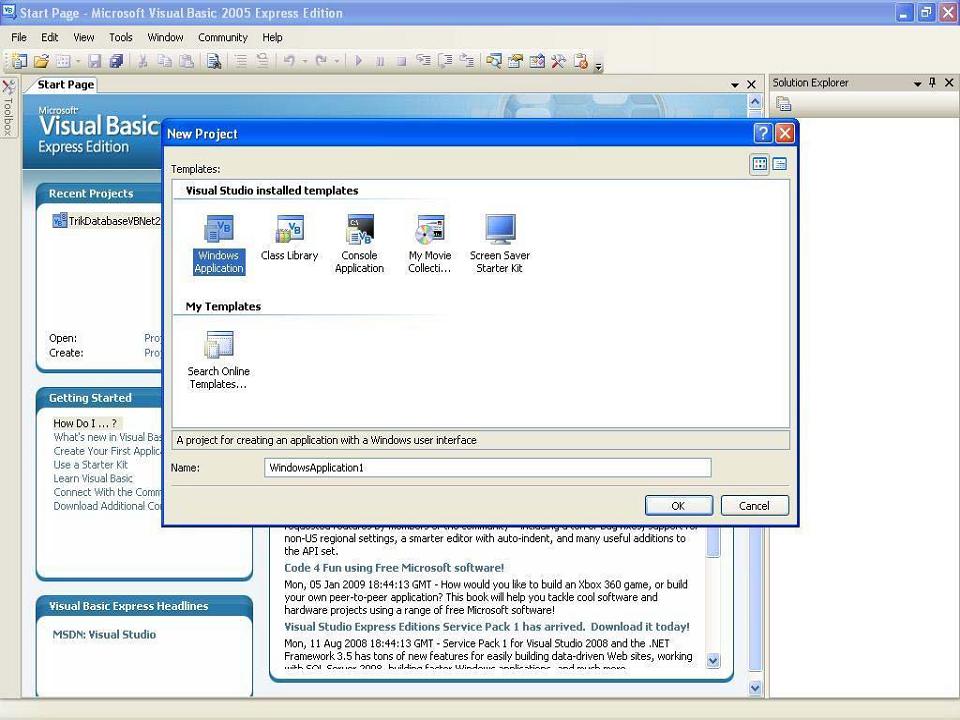Screen dimensions: 960x720
Task: Open Solution Explorer window position dropdown
Action: point(917,83)
